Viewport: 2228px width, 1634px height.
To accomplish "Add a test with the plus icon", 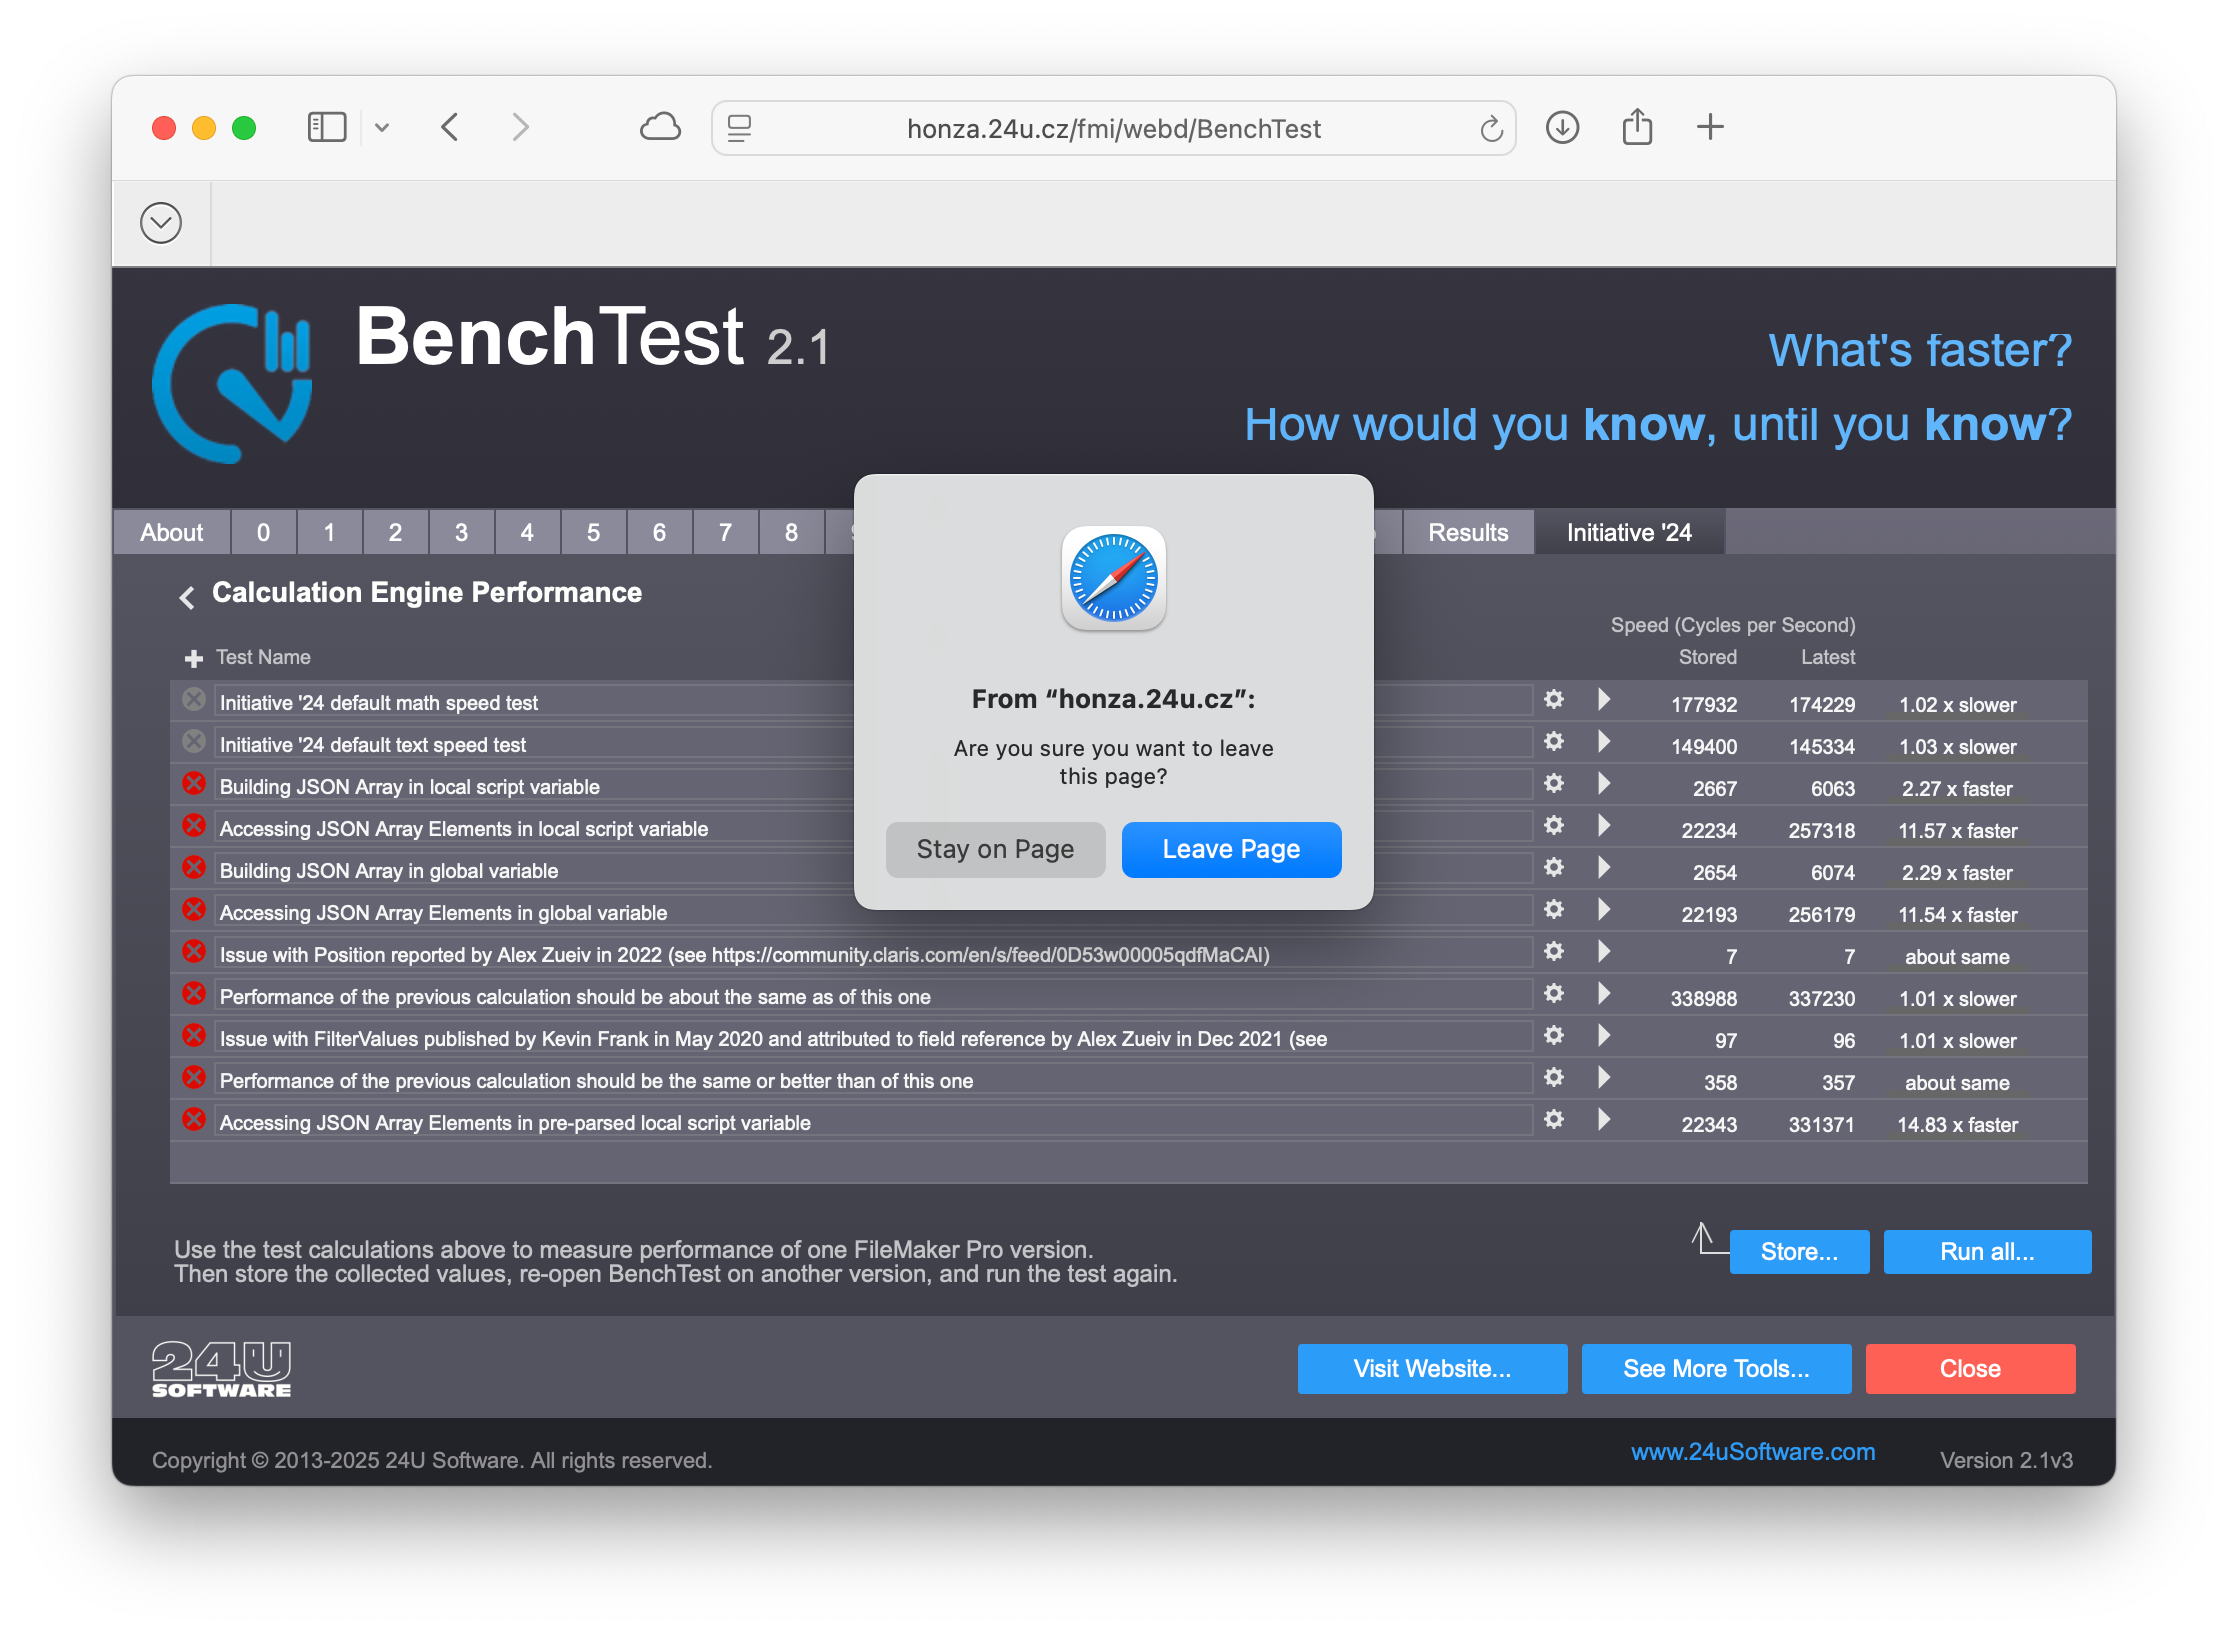I will click(x=194, y=658).
